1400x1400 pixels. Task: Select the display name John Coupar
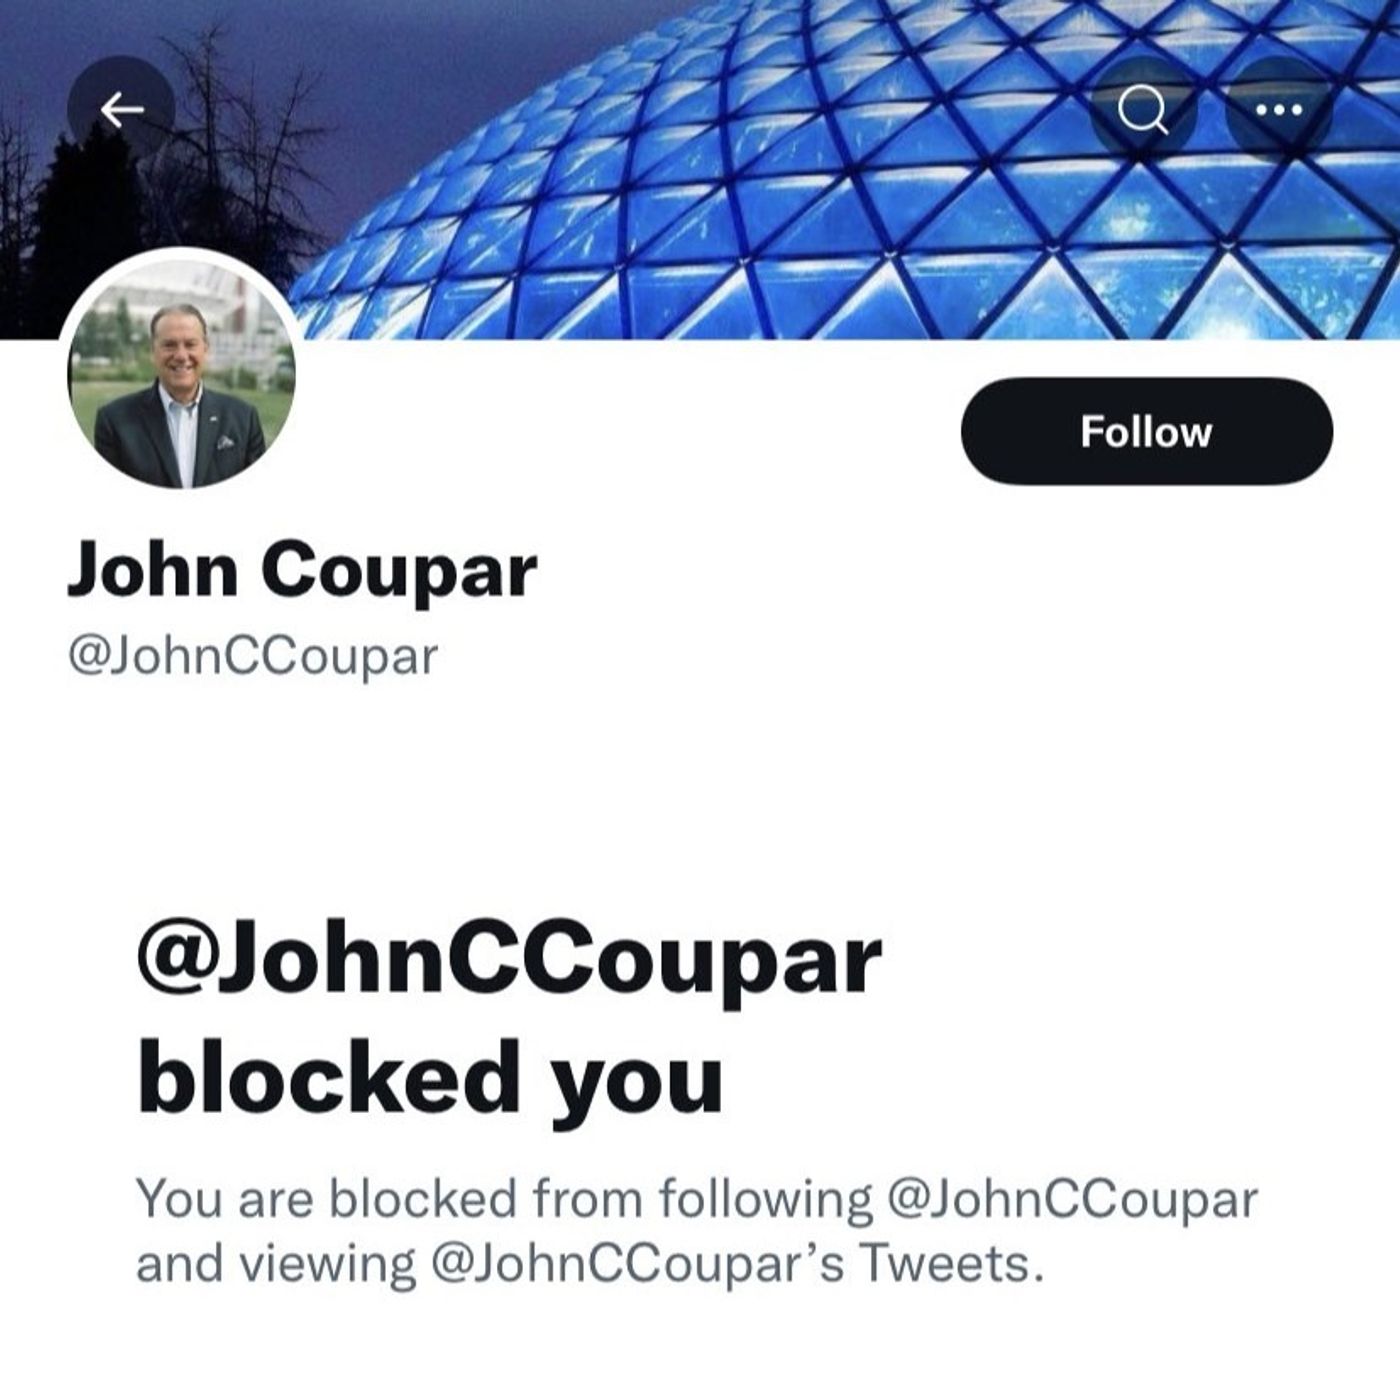[x=302, y=572]
